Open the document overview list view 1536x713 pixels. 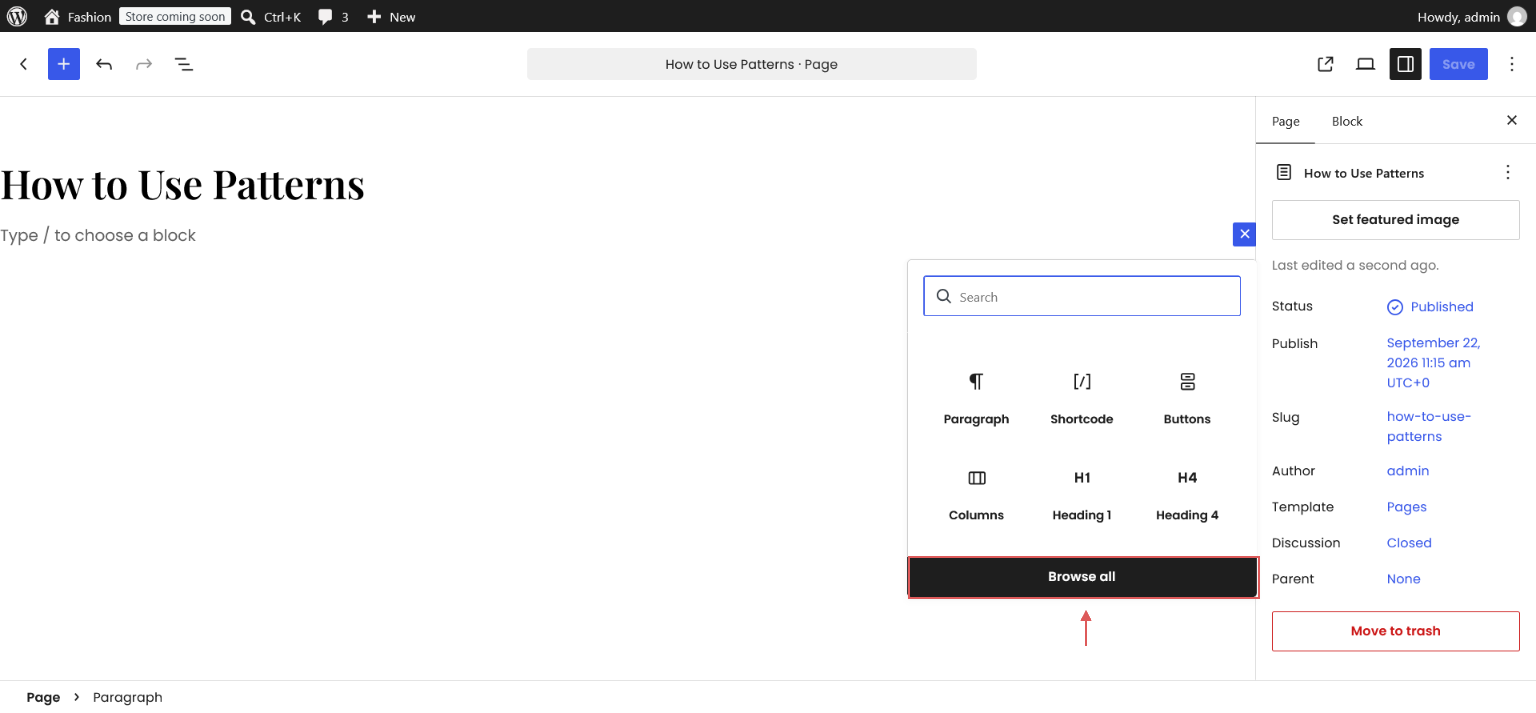(x=184, y=64)
